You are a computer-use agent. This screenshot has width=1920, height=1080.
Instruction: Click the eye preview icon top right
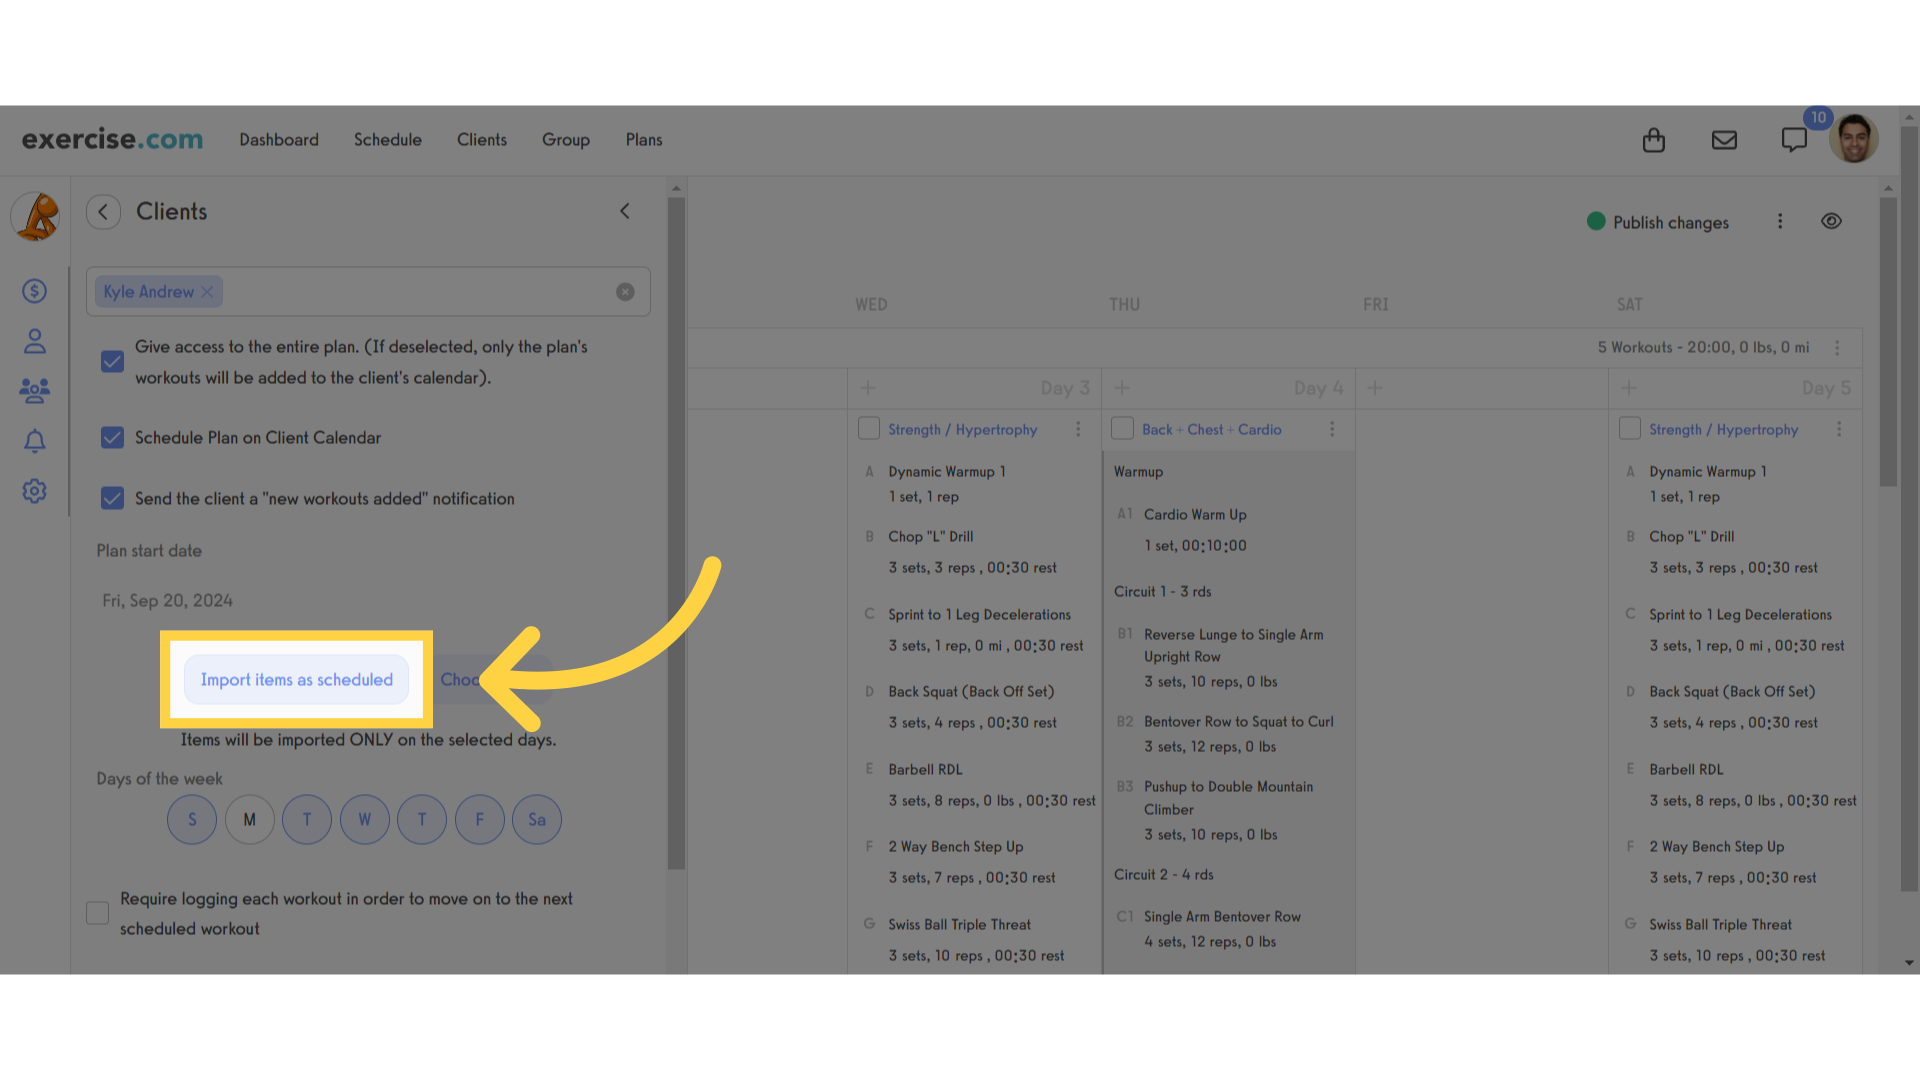1832,220
